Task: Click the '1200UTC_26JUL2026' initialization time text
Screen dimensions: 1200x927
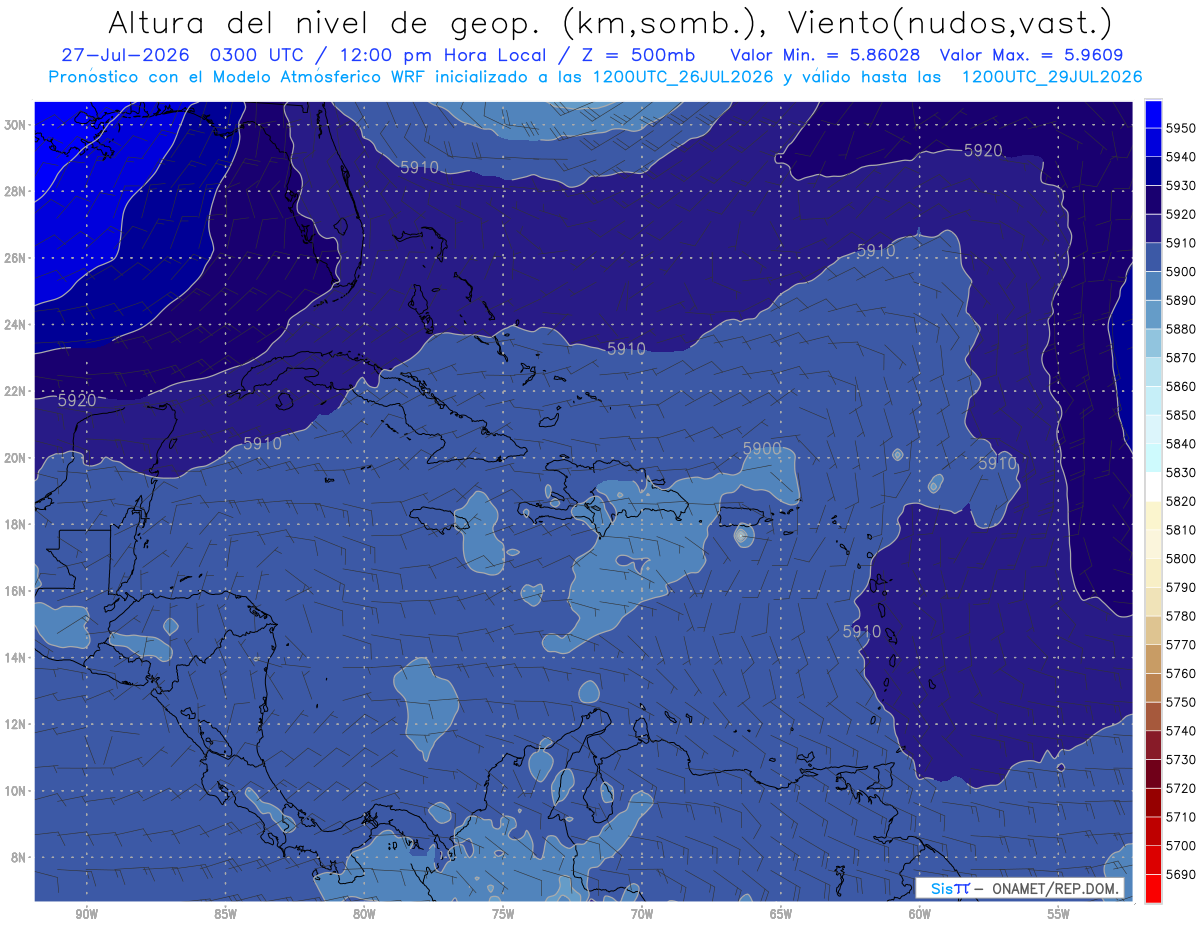Action: point(683,76)
